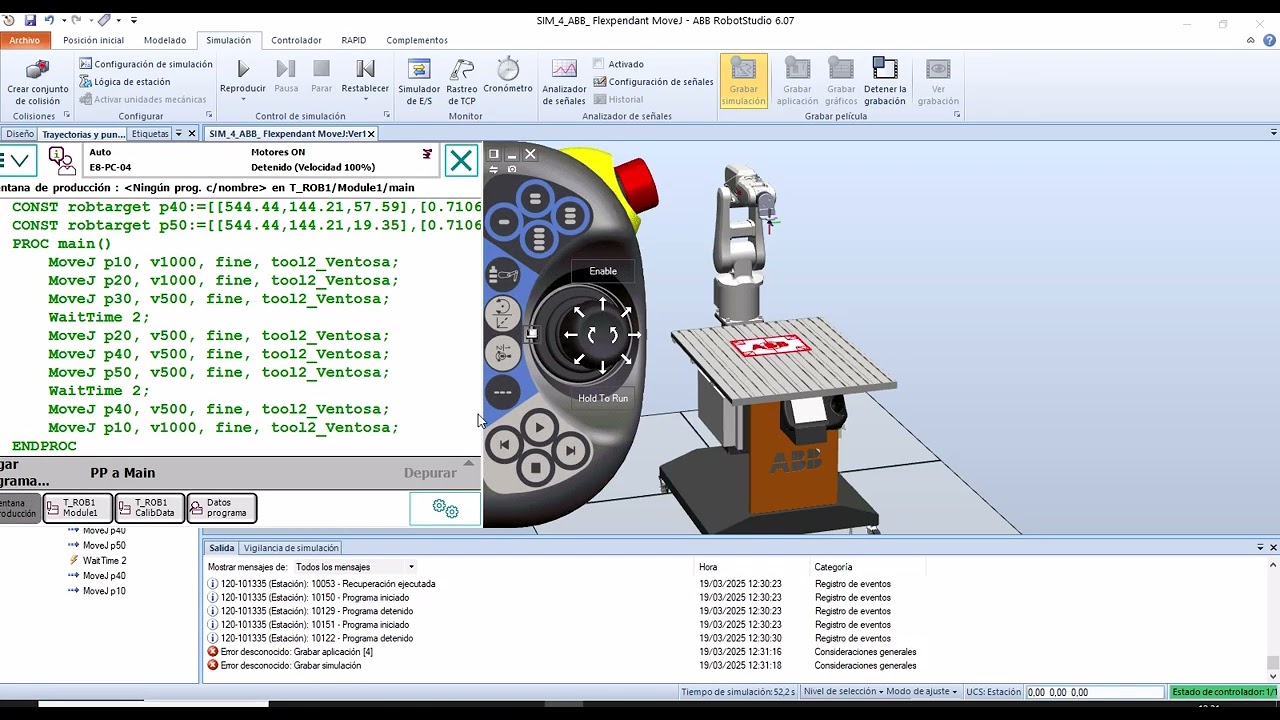Select the Salida output tab

pyautogui.click(x=221, y=548)
